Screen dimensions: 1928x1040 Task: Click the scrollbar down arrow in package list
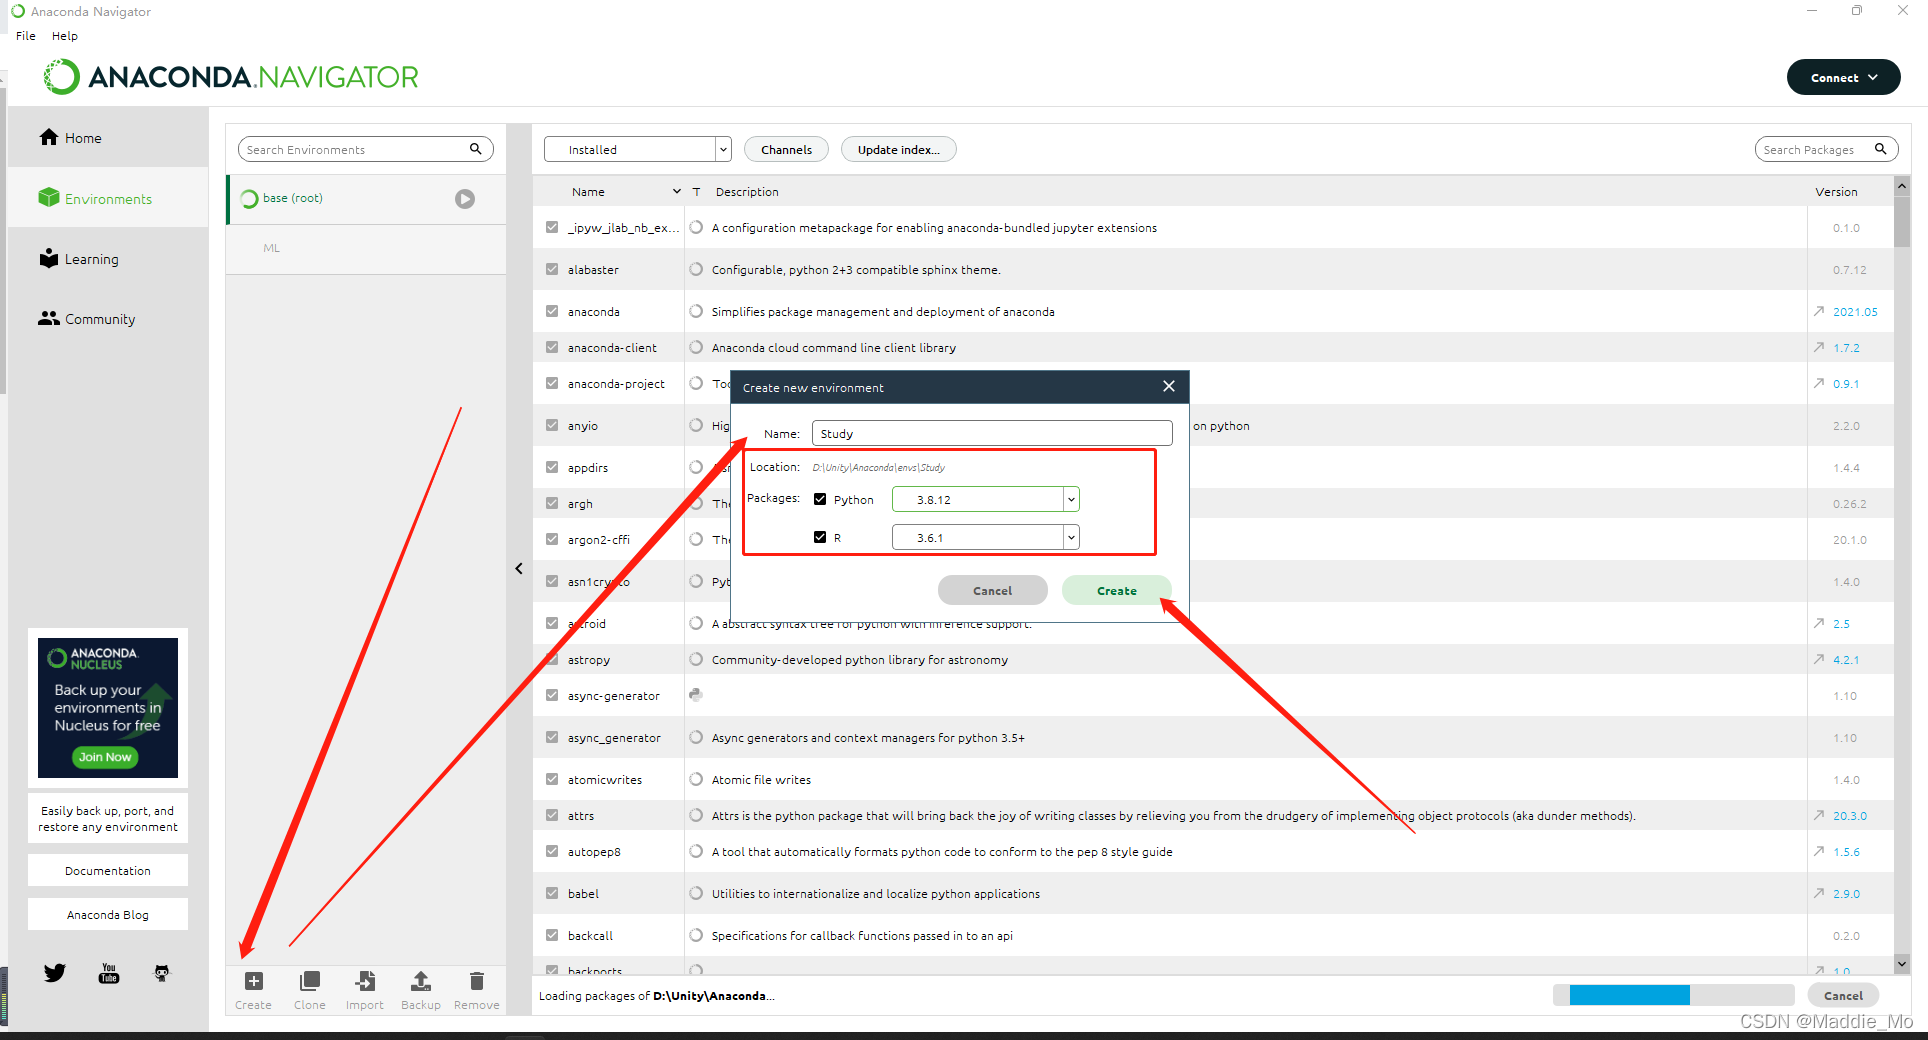point(1902,964)
